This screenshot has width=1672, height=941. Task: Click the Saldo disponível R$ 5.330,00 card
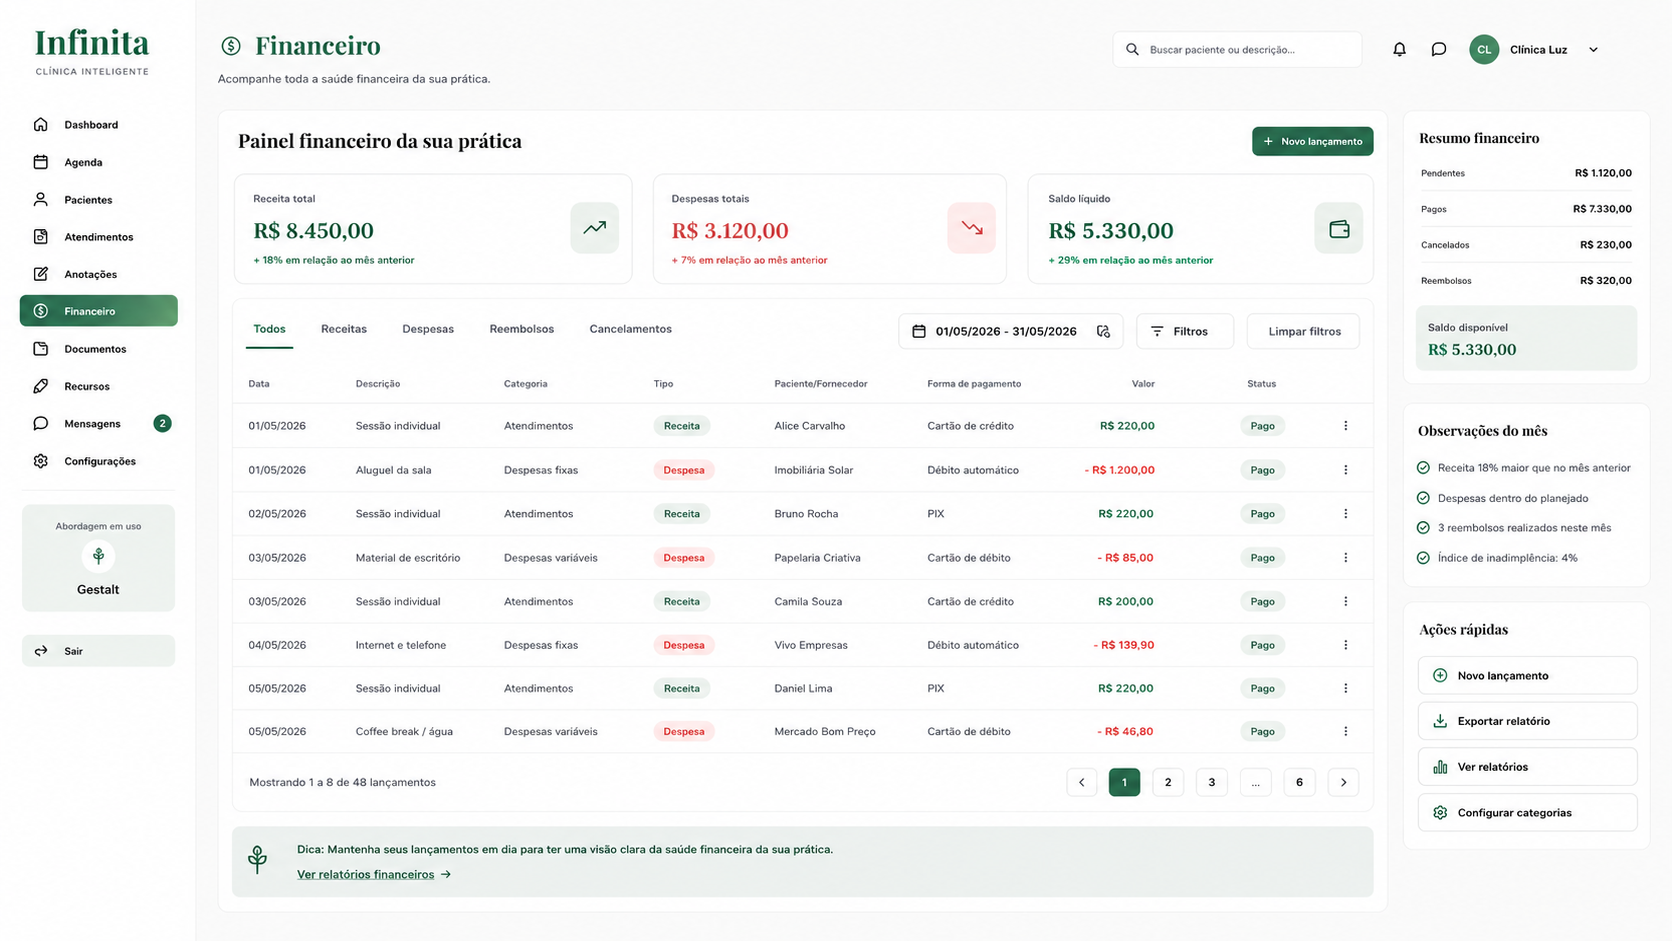click(1526, 338)
